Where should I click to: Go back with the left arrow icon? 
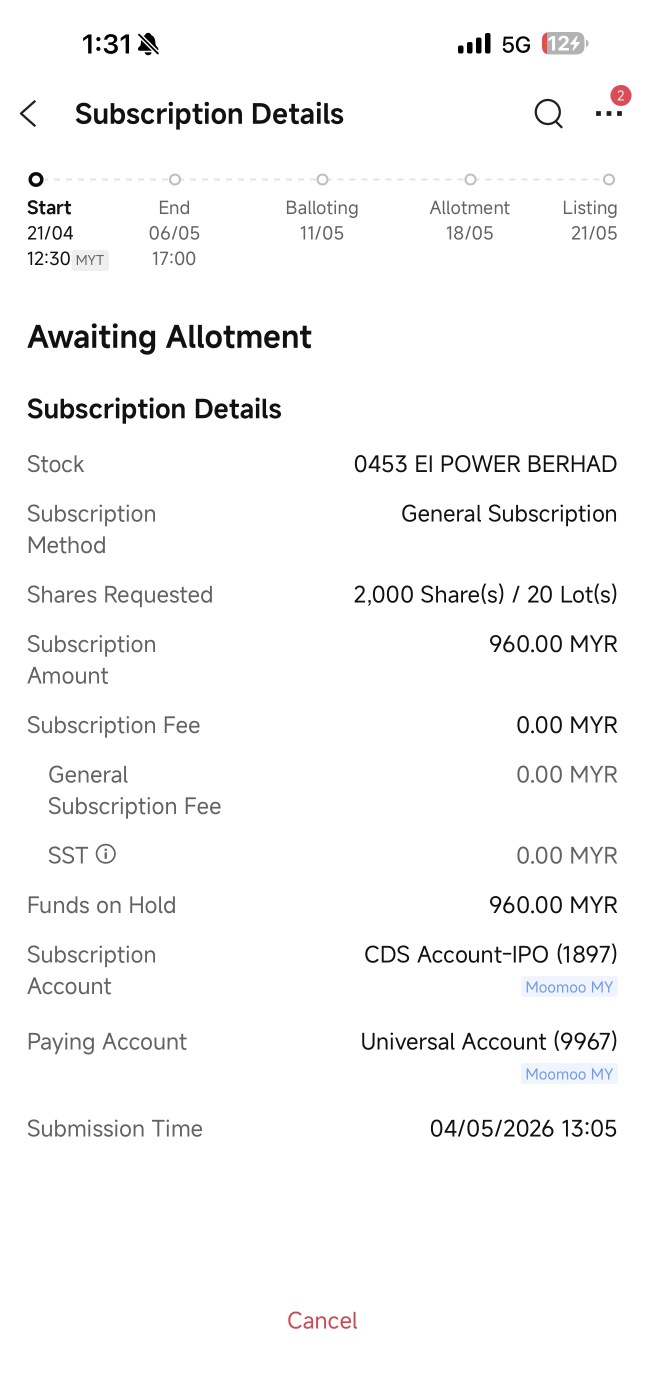coord(29,114)
